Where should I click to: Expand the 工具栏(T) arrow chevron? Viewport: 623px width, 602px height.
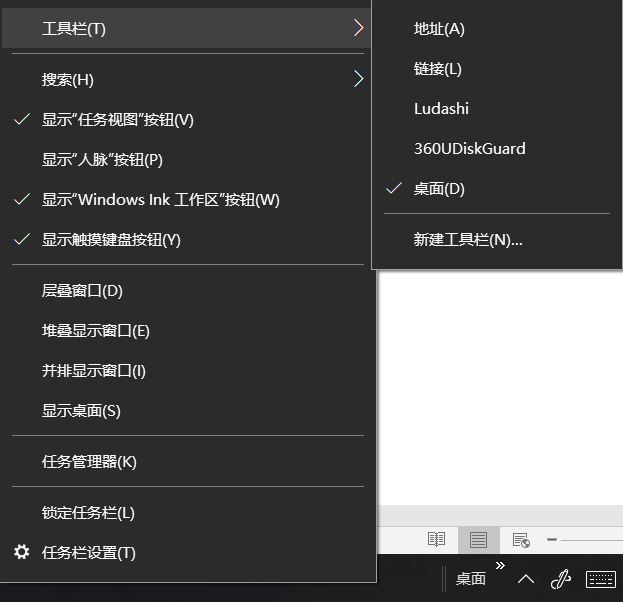coord(358,28)
